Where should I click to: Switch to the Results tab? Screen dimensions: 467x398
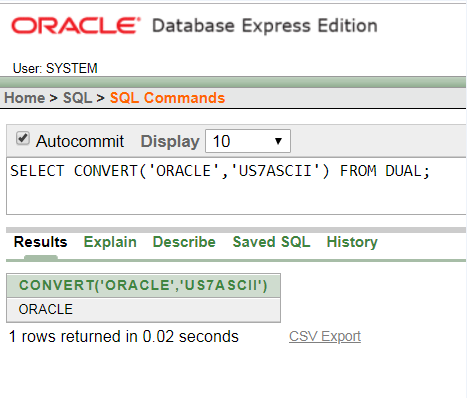pos(40,242)
